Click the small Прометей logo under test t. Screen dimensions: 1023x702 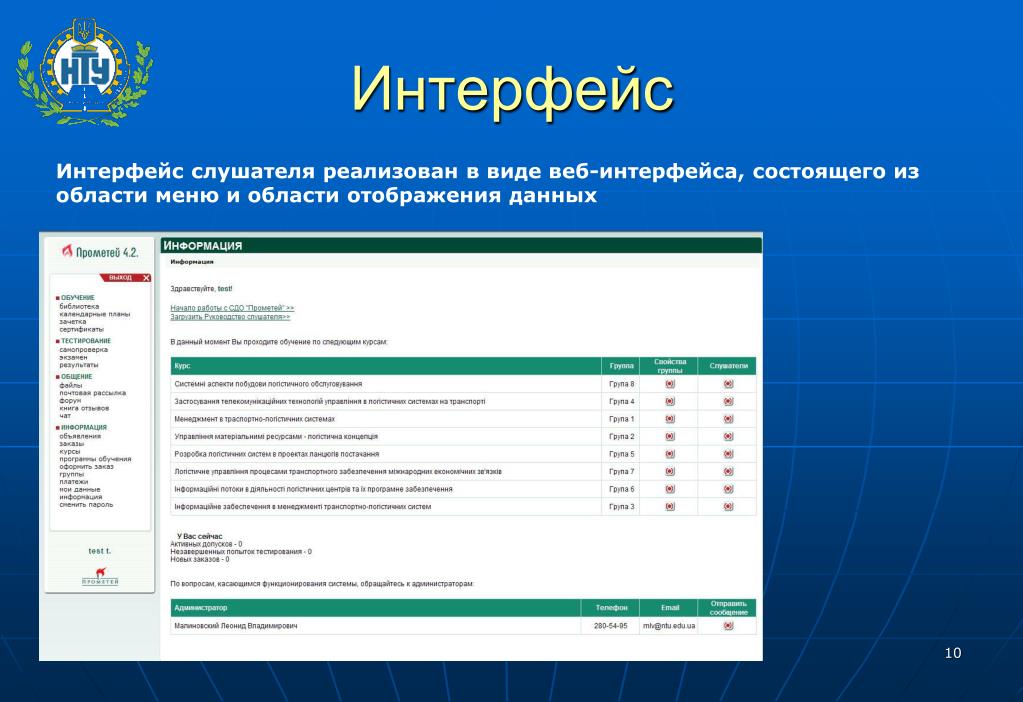100,577
